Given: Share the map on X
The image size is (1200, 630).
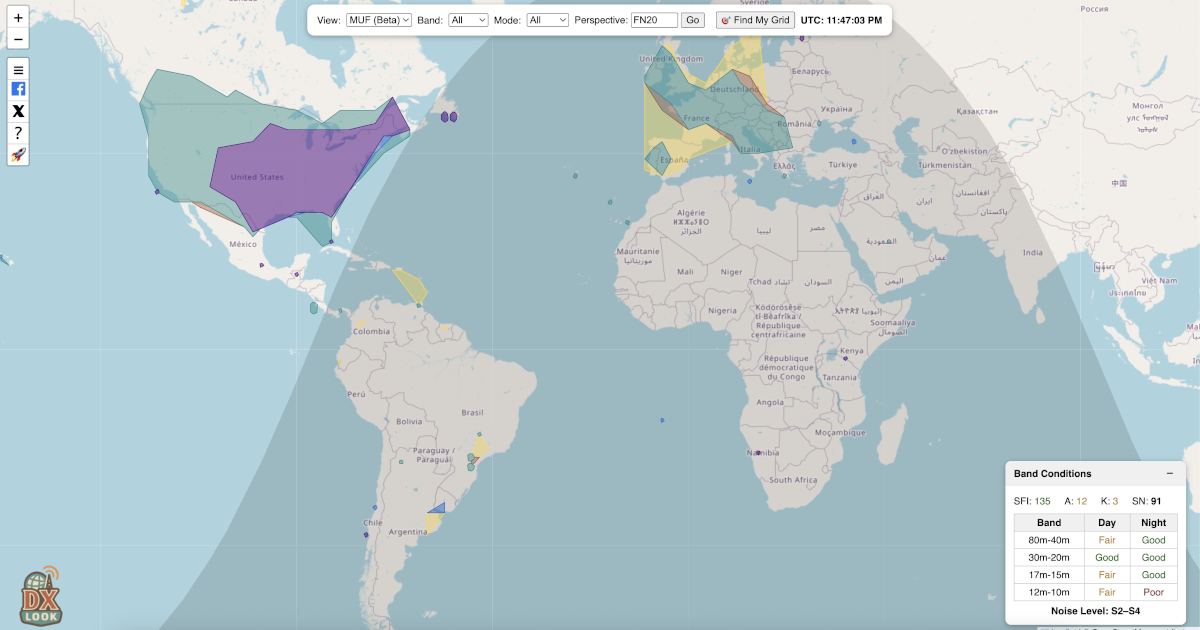Looking at the screenshot, I should click(18, 111).
